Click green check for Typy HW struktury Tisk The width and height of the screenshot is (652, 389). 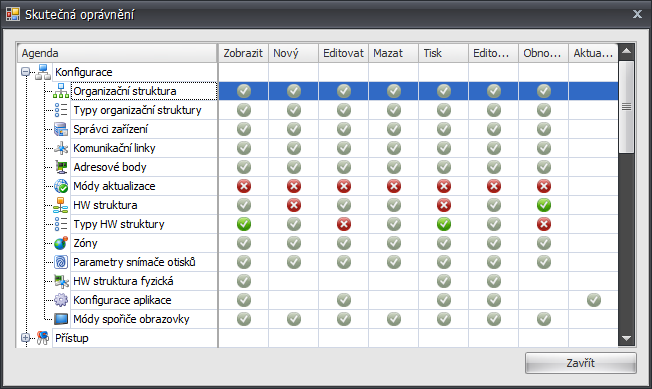[444, 224]
